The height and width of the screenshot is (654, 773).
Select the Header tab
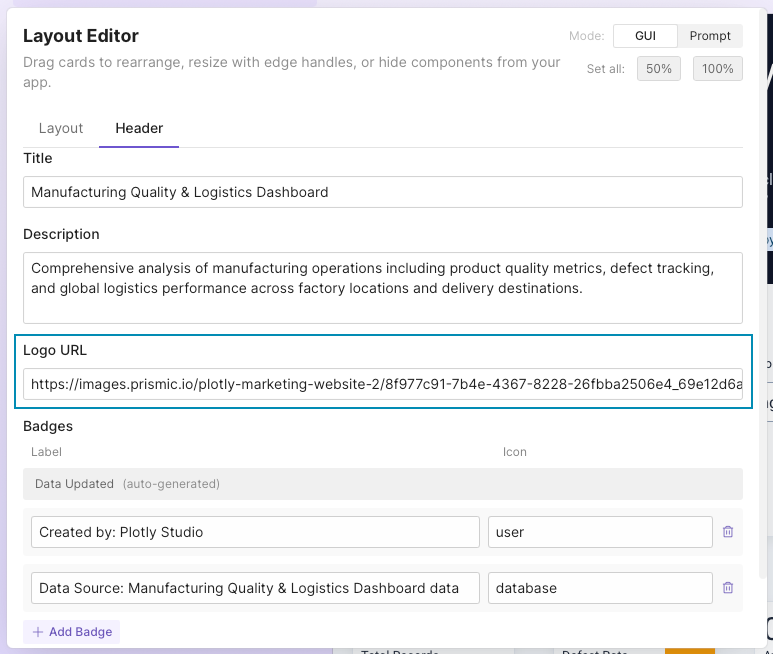coord(139,128)
